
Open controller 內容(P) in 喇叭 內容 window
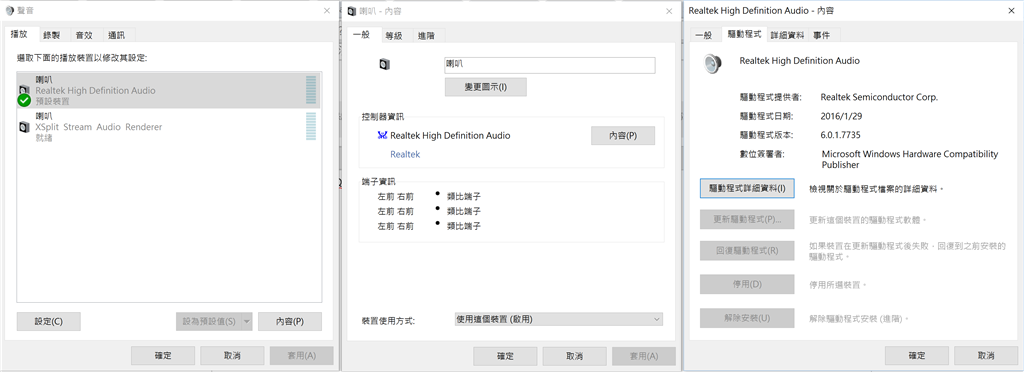(623, 136)
